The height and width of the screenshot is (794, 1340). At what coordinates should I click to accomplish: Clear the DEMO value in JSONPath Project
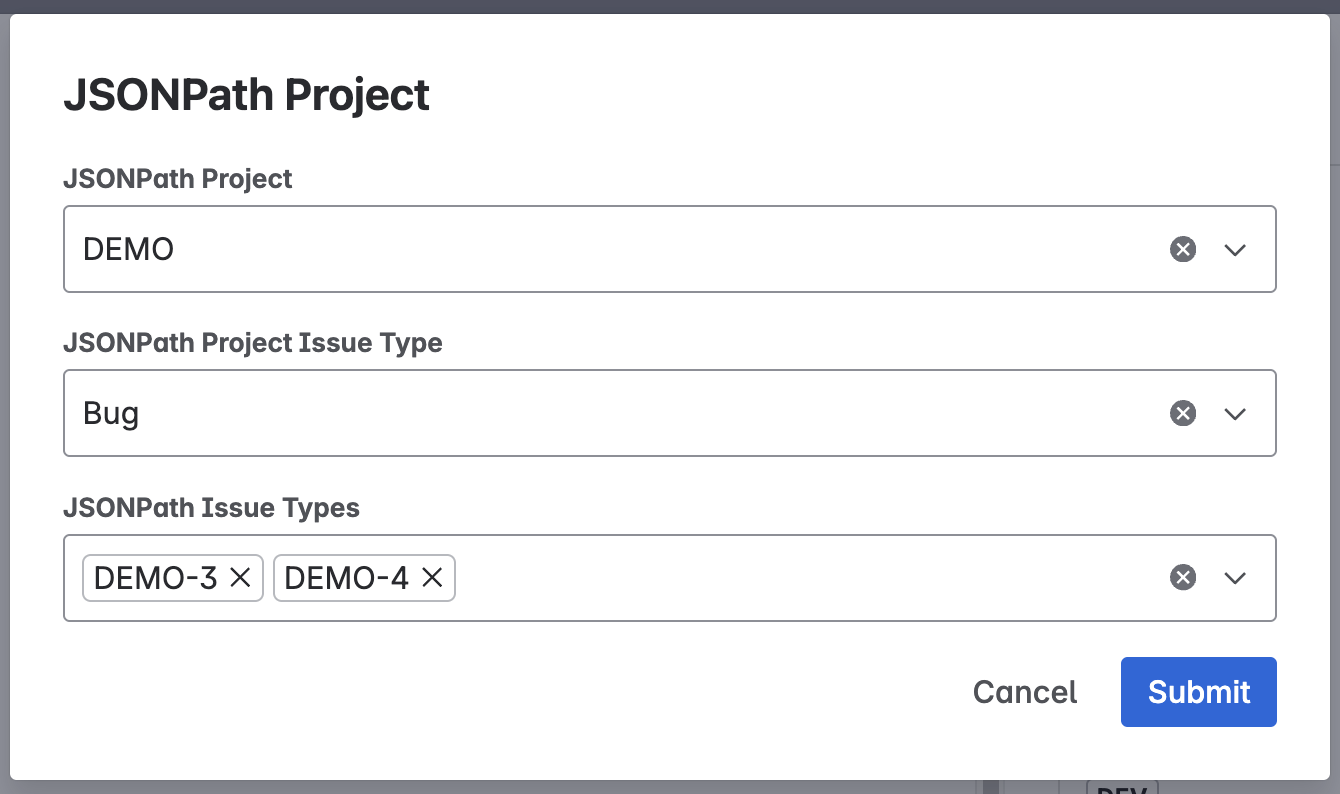[1183, 250]
